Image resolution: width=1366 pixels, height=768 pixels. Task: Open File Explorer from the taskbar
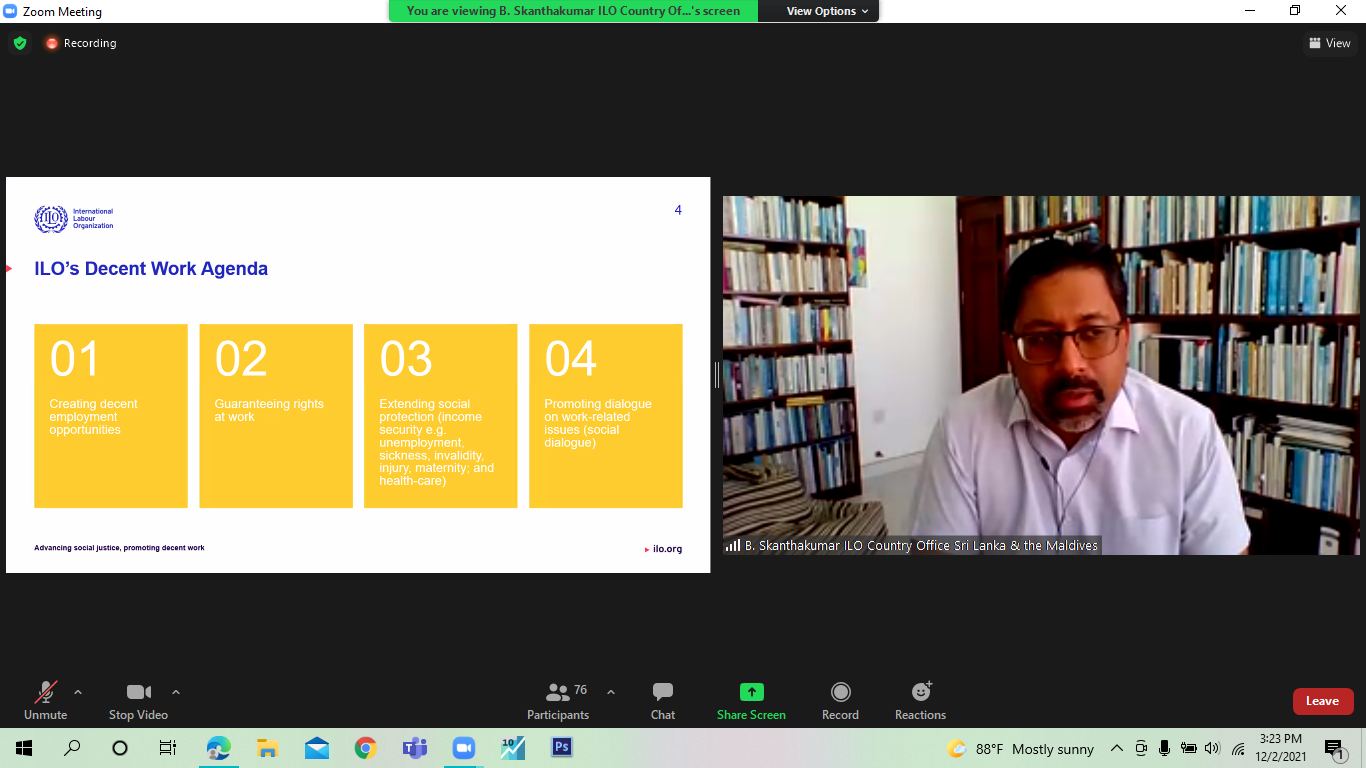267,748
